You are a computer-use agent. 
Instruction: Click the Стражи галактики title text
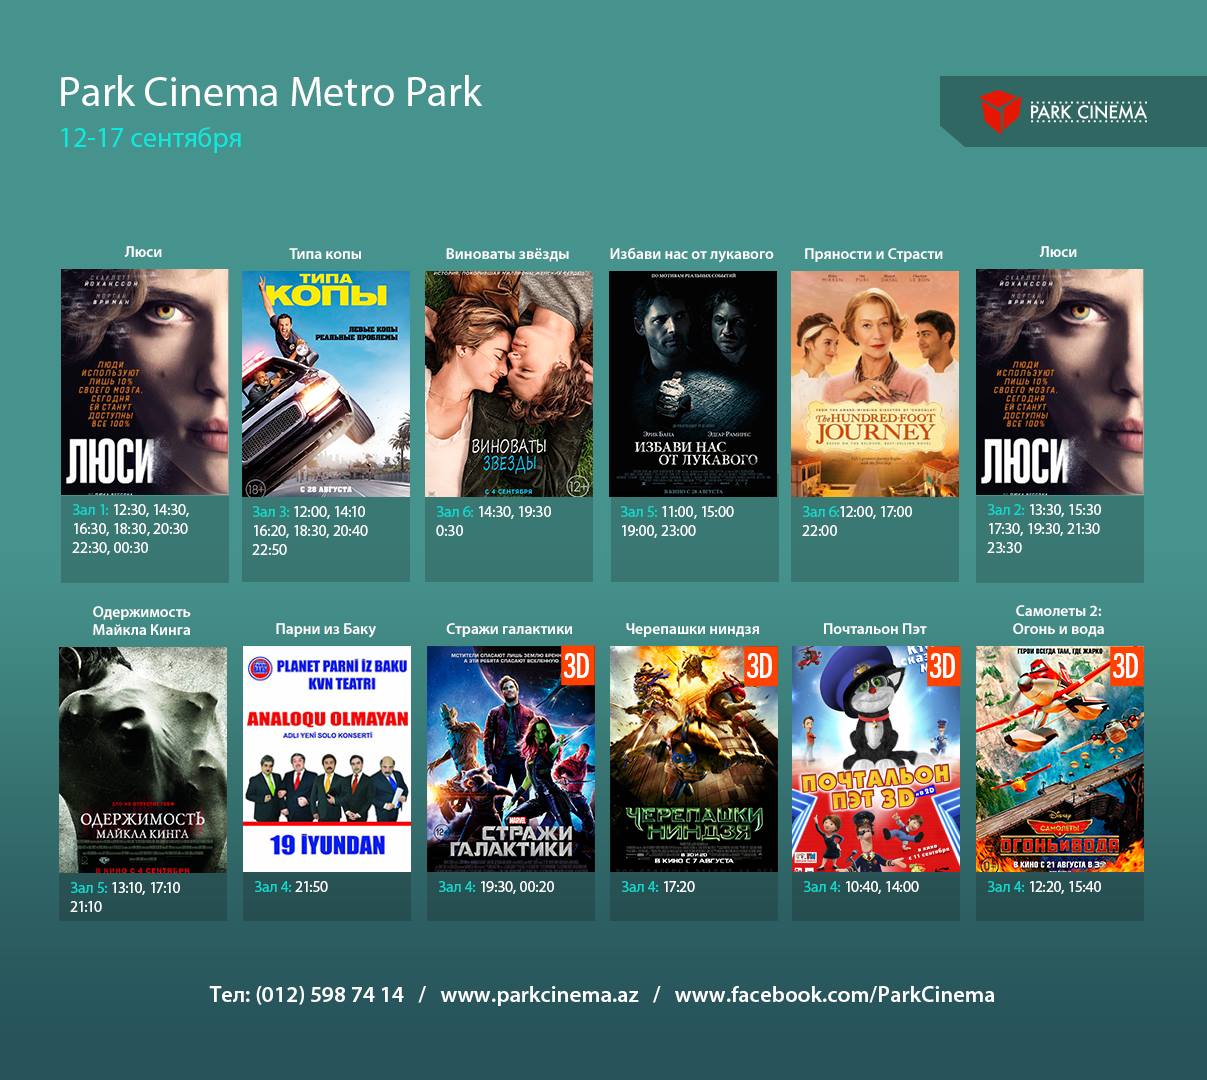[x=509, y=629]
